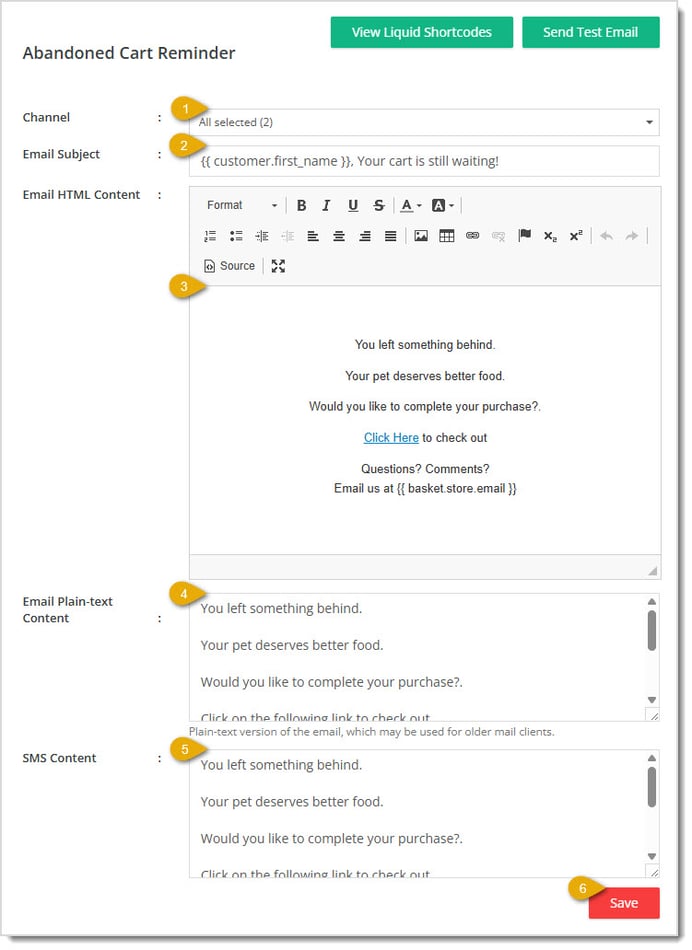This screenshot has width=692, height=950.
Task: Click scroll-down arrow of Plain-text Content box
Action: [x=652, y=700]
